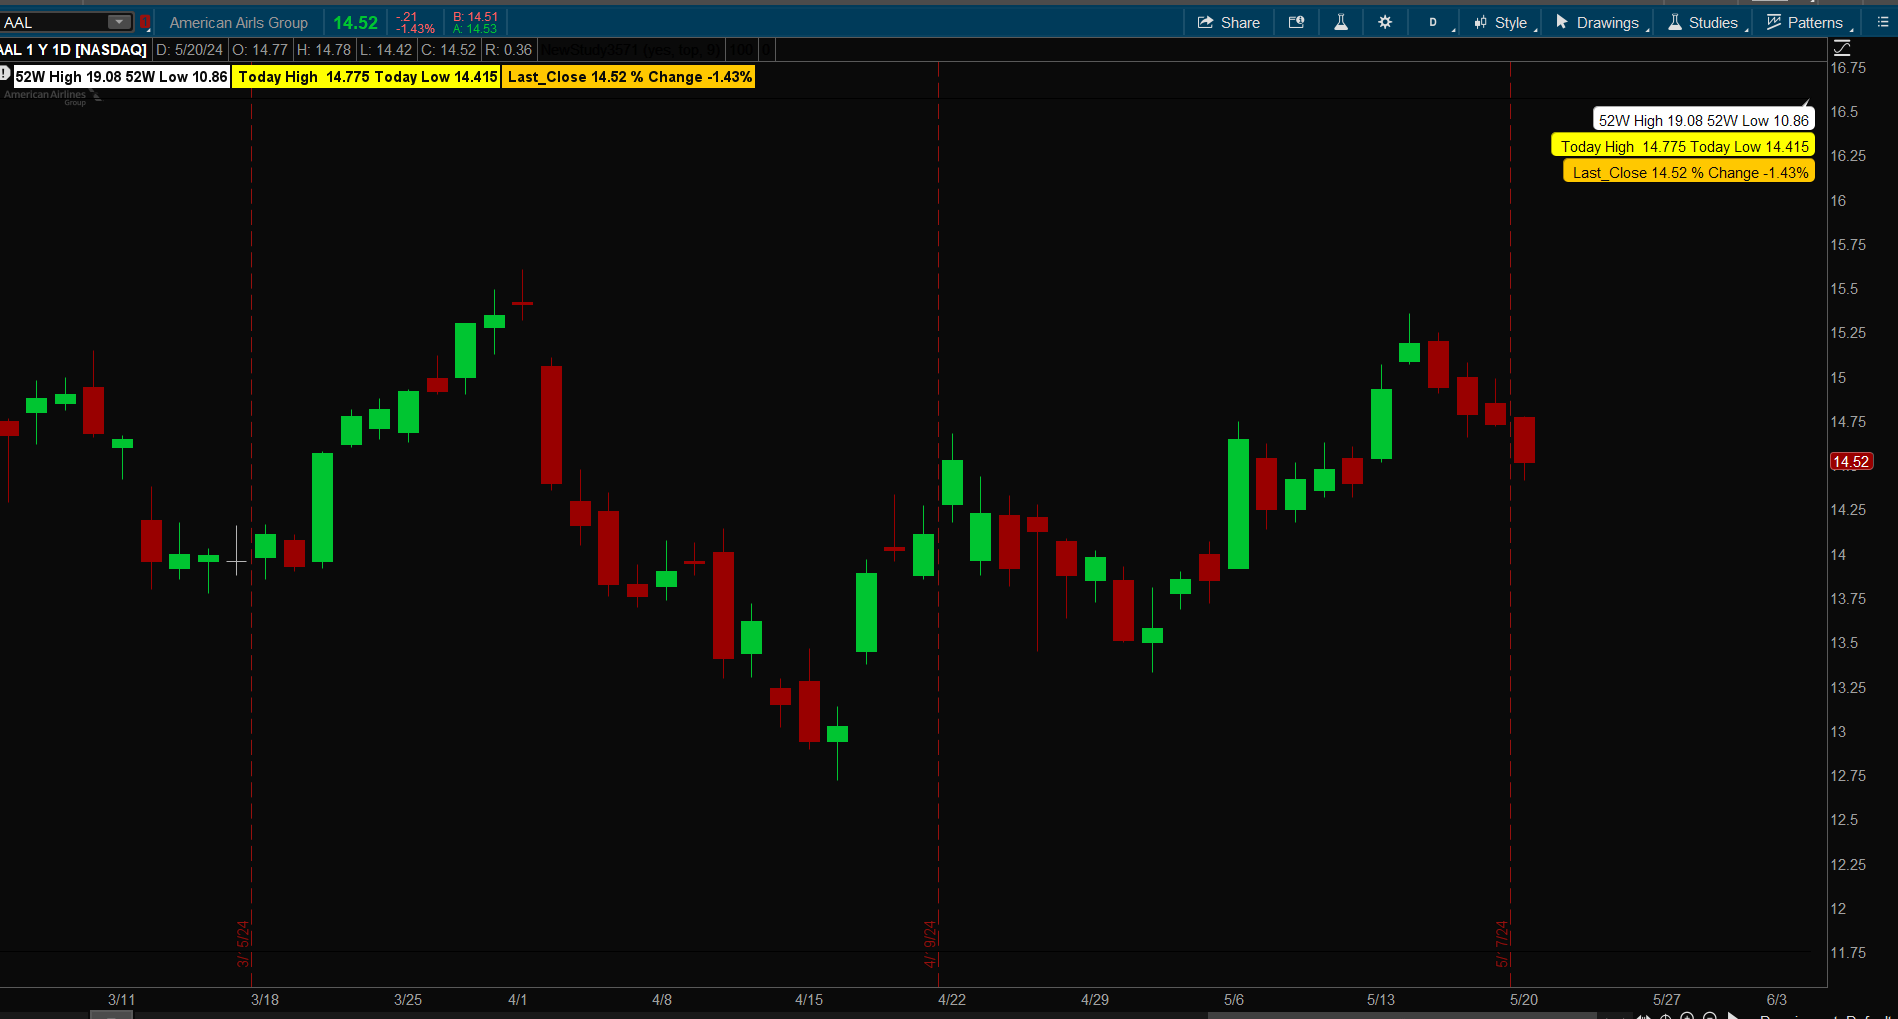Open the Drawings menu
This screenshot has height=1019, width=1898.
pyautogui.click(x=1598, y=22)
